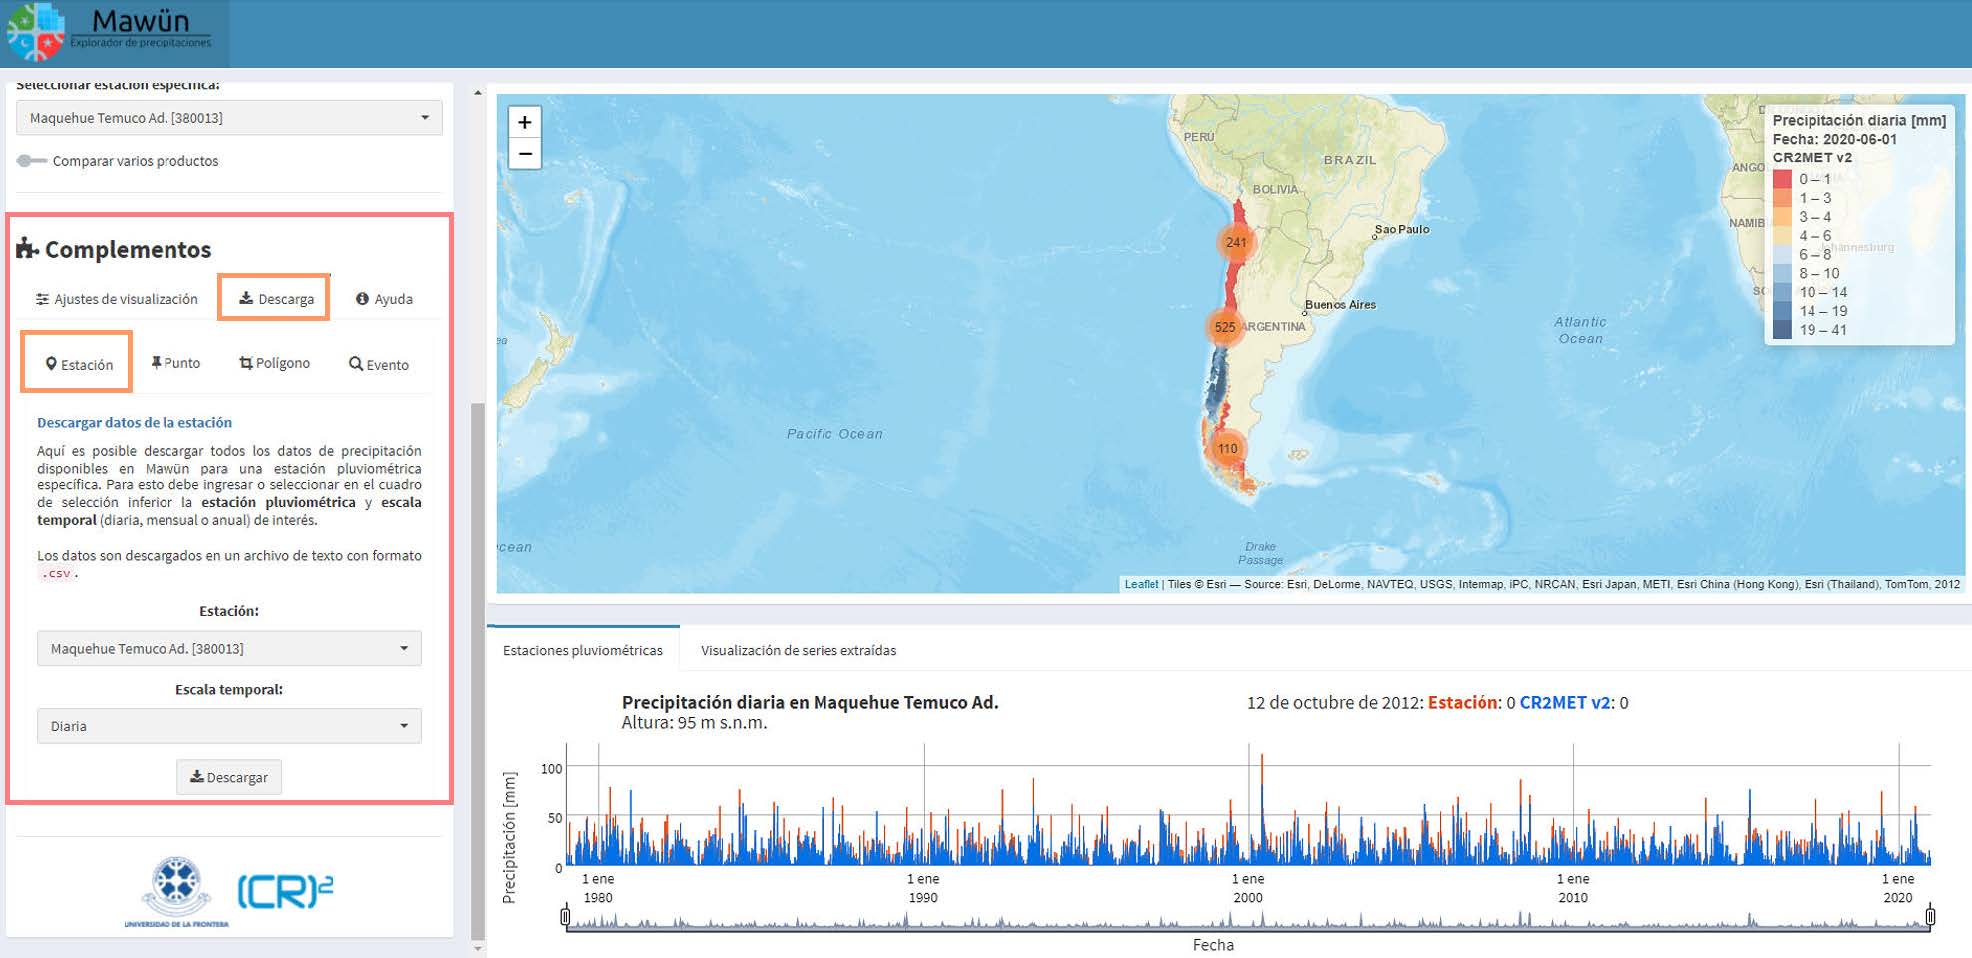Screen dimensions: 1972x958
Task: Open the Escala temporal dropdown
Action: point(229,726)
